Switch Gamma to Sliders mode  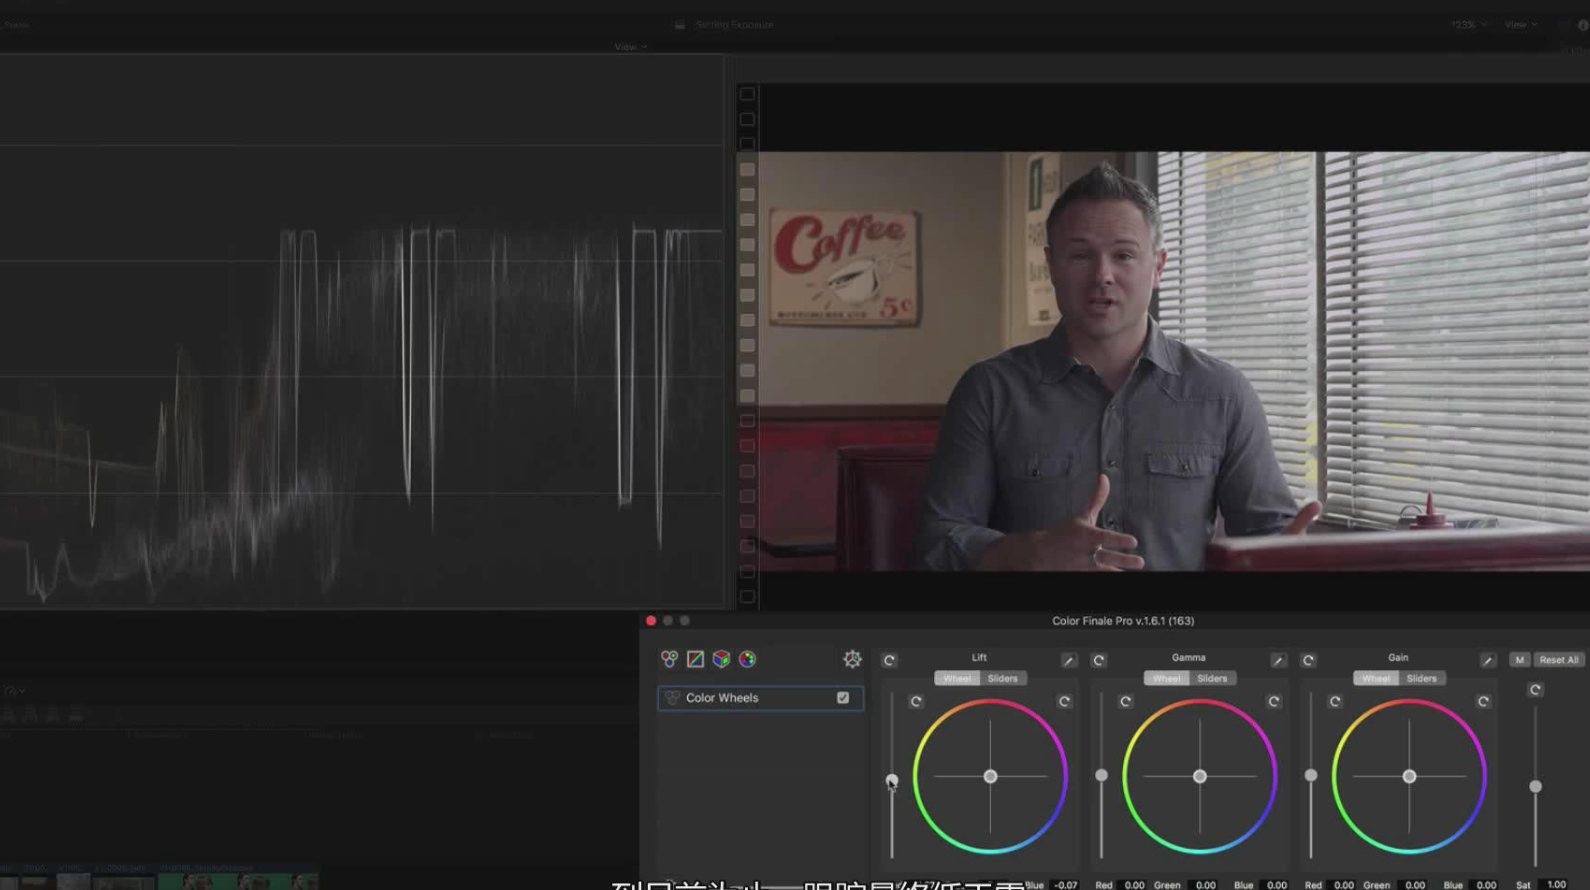tap(1212, 678)
